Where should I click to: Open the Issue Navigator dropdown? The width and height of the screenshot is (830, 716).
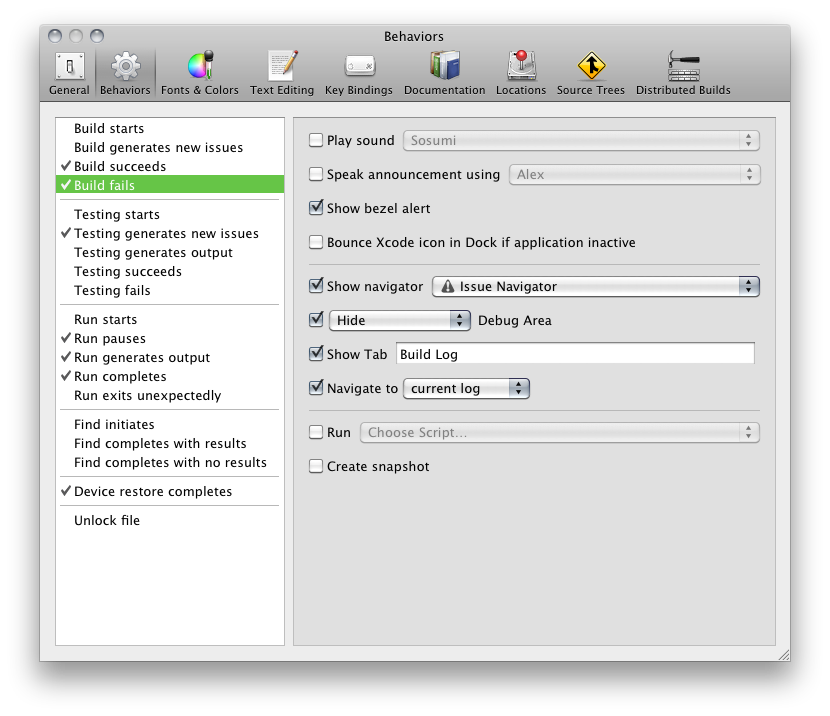pyautogui.click(x=596, y=287)
